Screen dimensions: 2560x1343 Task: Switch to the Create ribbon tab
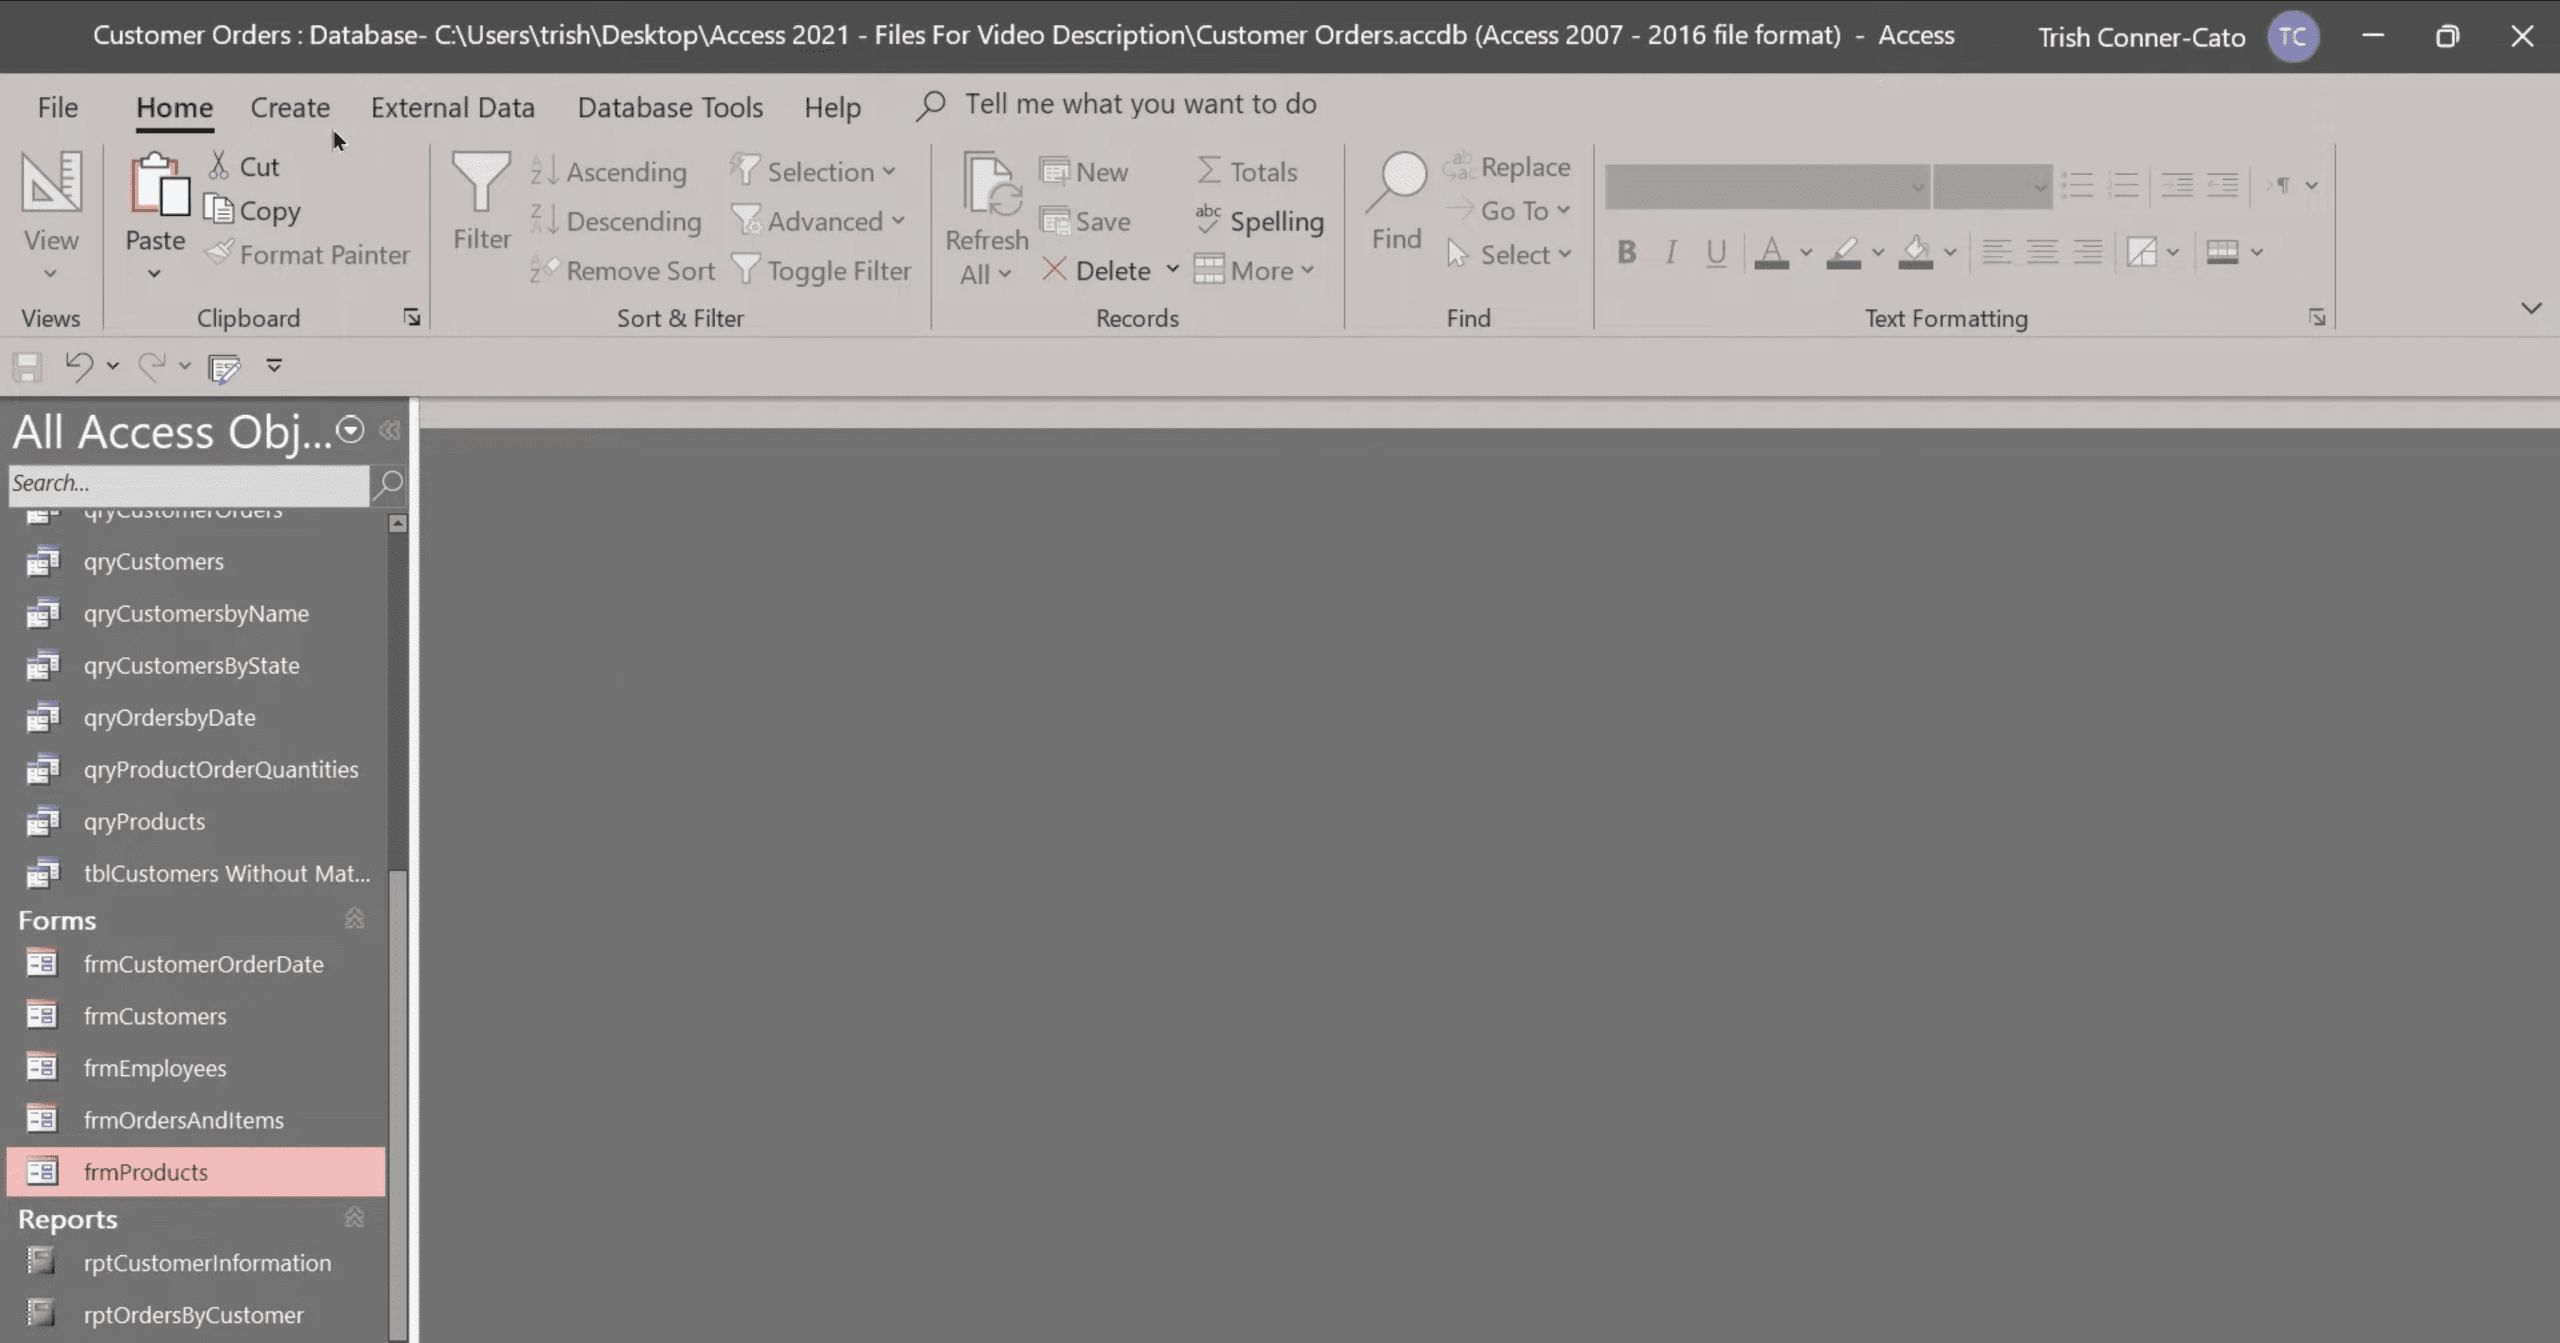point(289,107)
